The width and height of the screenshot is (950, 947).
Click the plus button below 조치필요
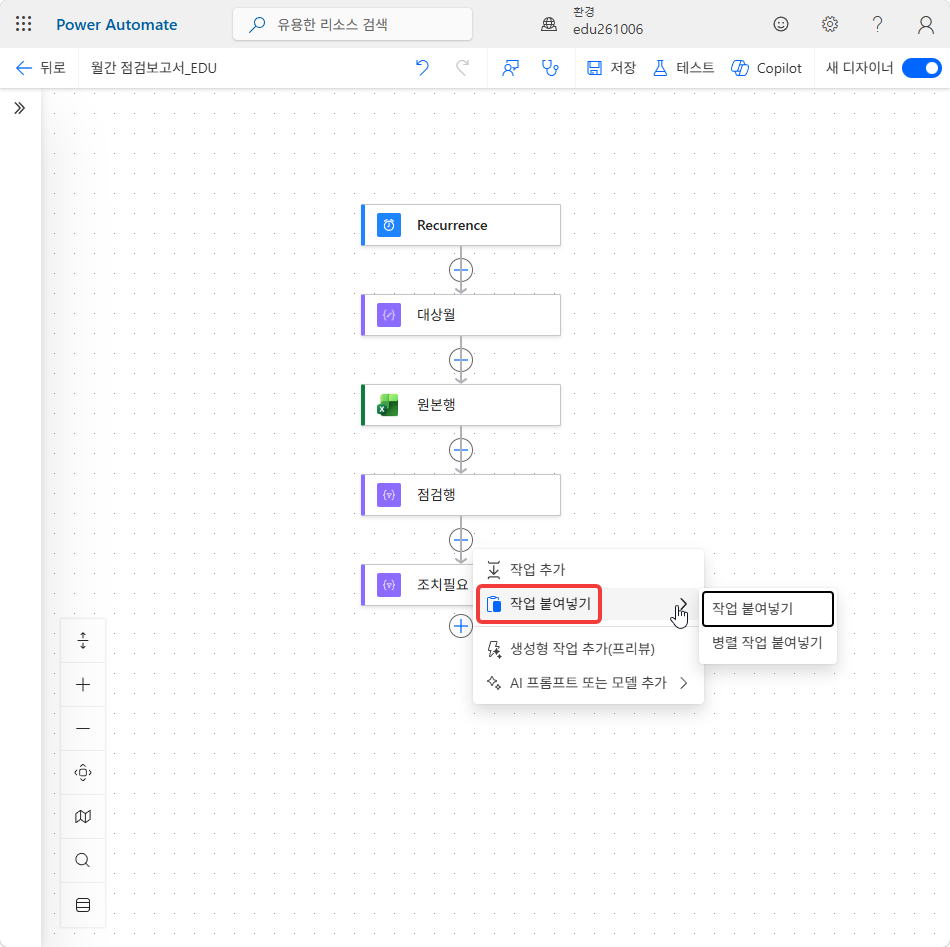pyautogui.click(x=461, y=626)
